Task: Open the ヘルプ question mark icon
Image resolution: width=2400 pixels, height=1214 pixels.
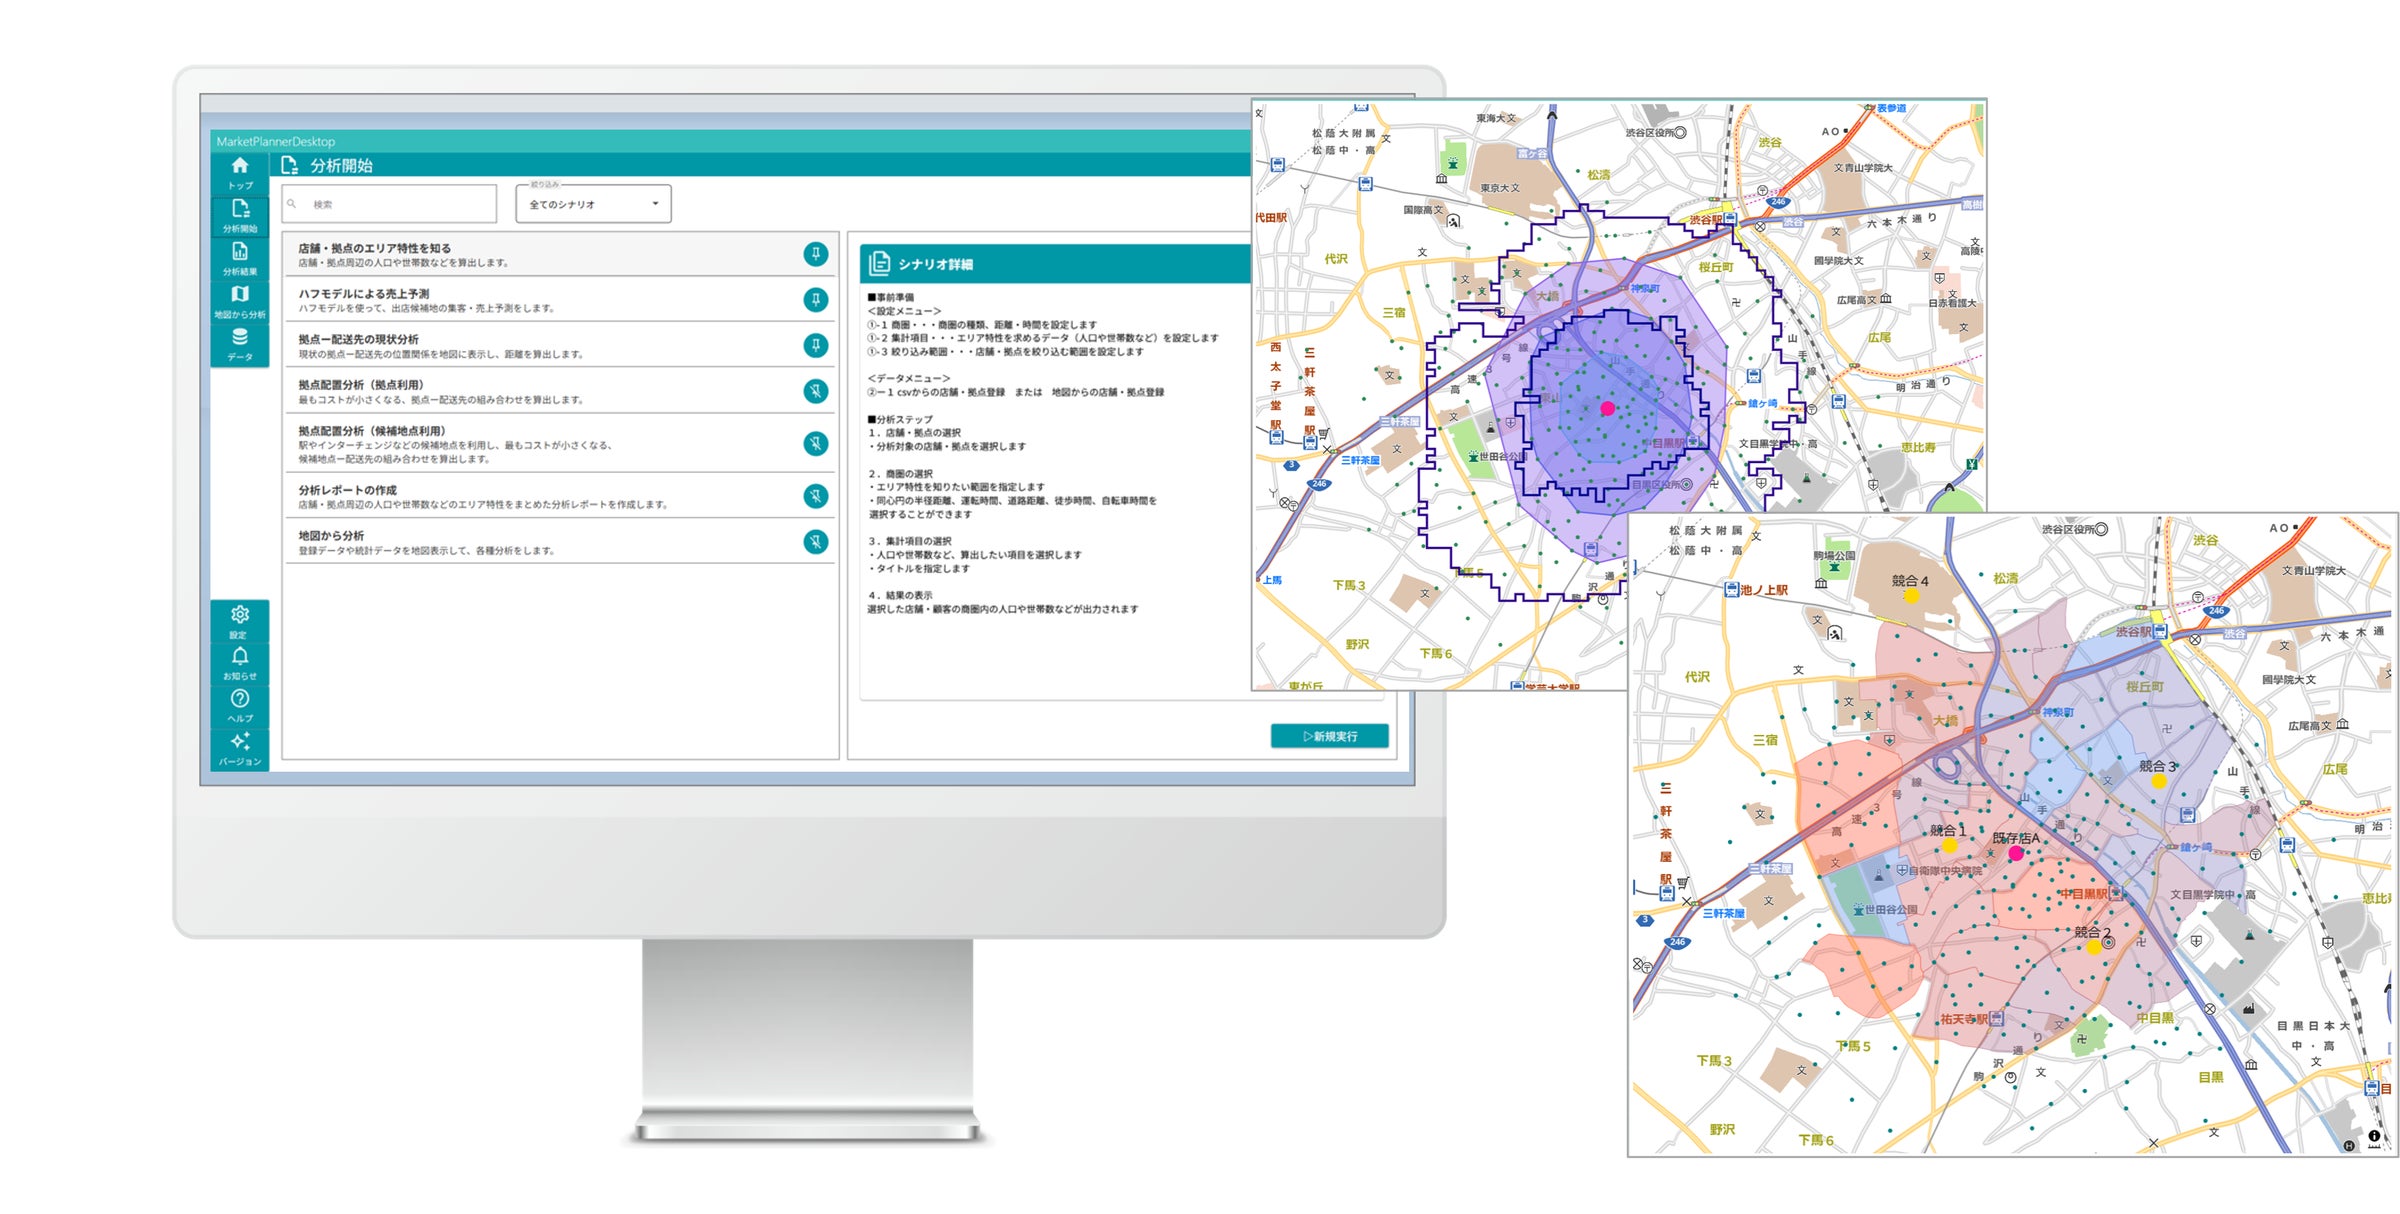Action: 240,700
